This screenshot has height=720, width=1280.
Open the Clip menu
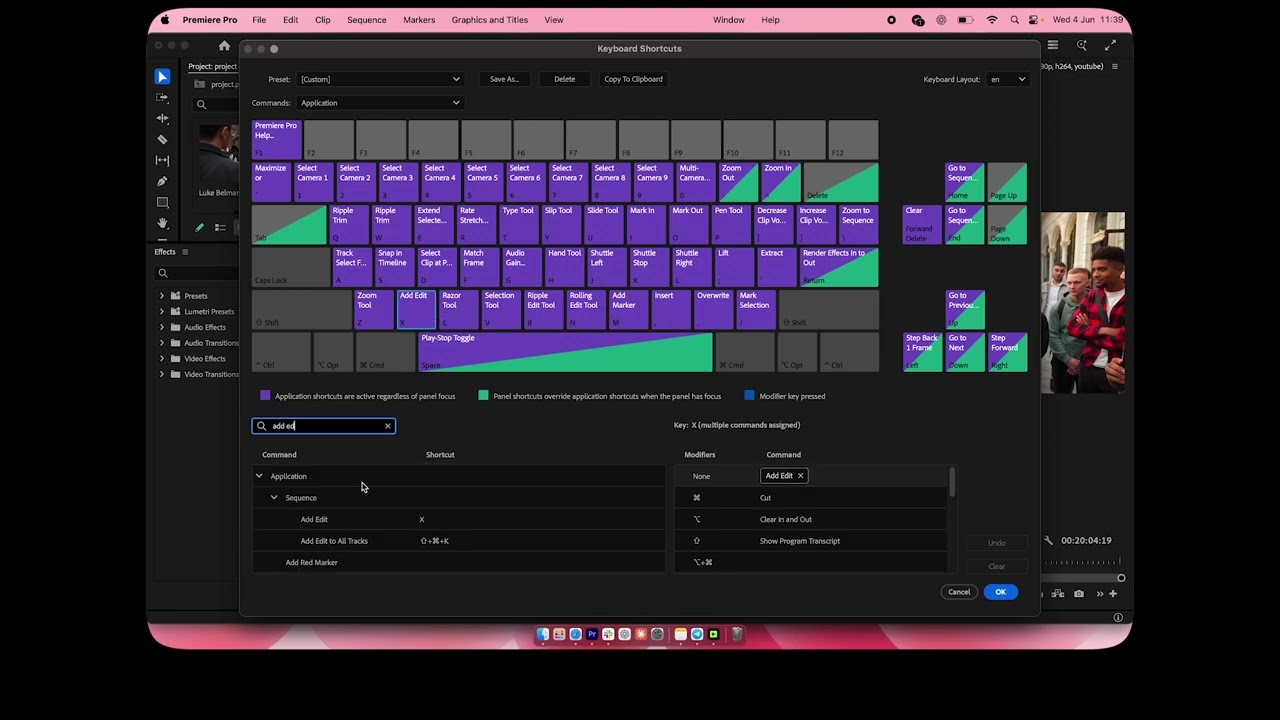click(x=323, y=20)
